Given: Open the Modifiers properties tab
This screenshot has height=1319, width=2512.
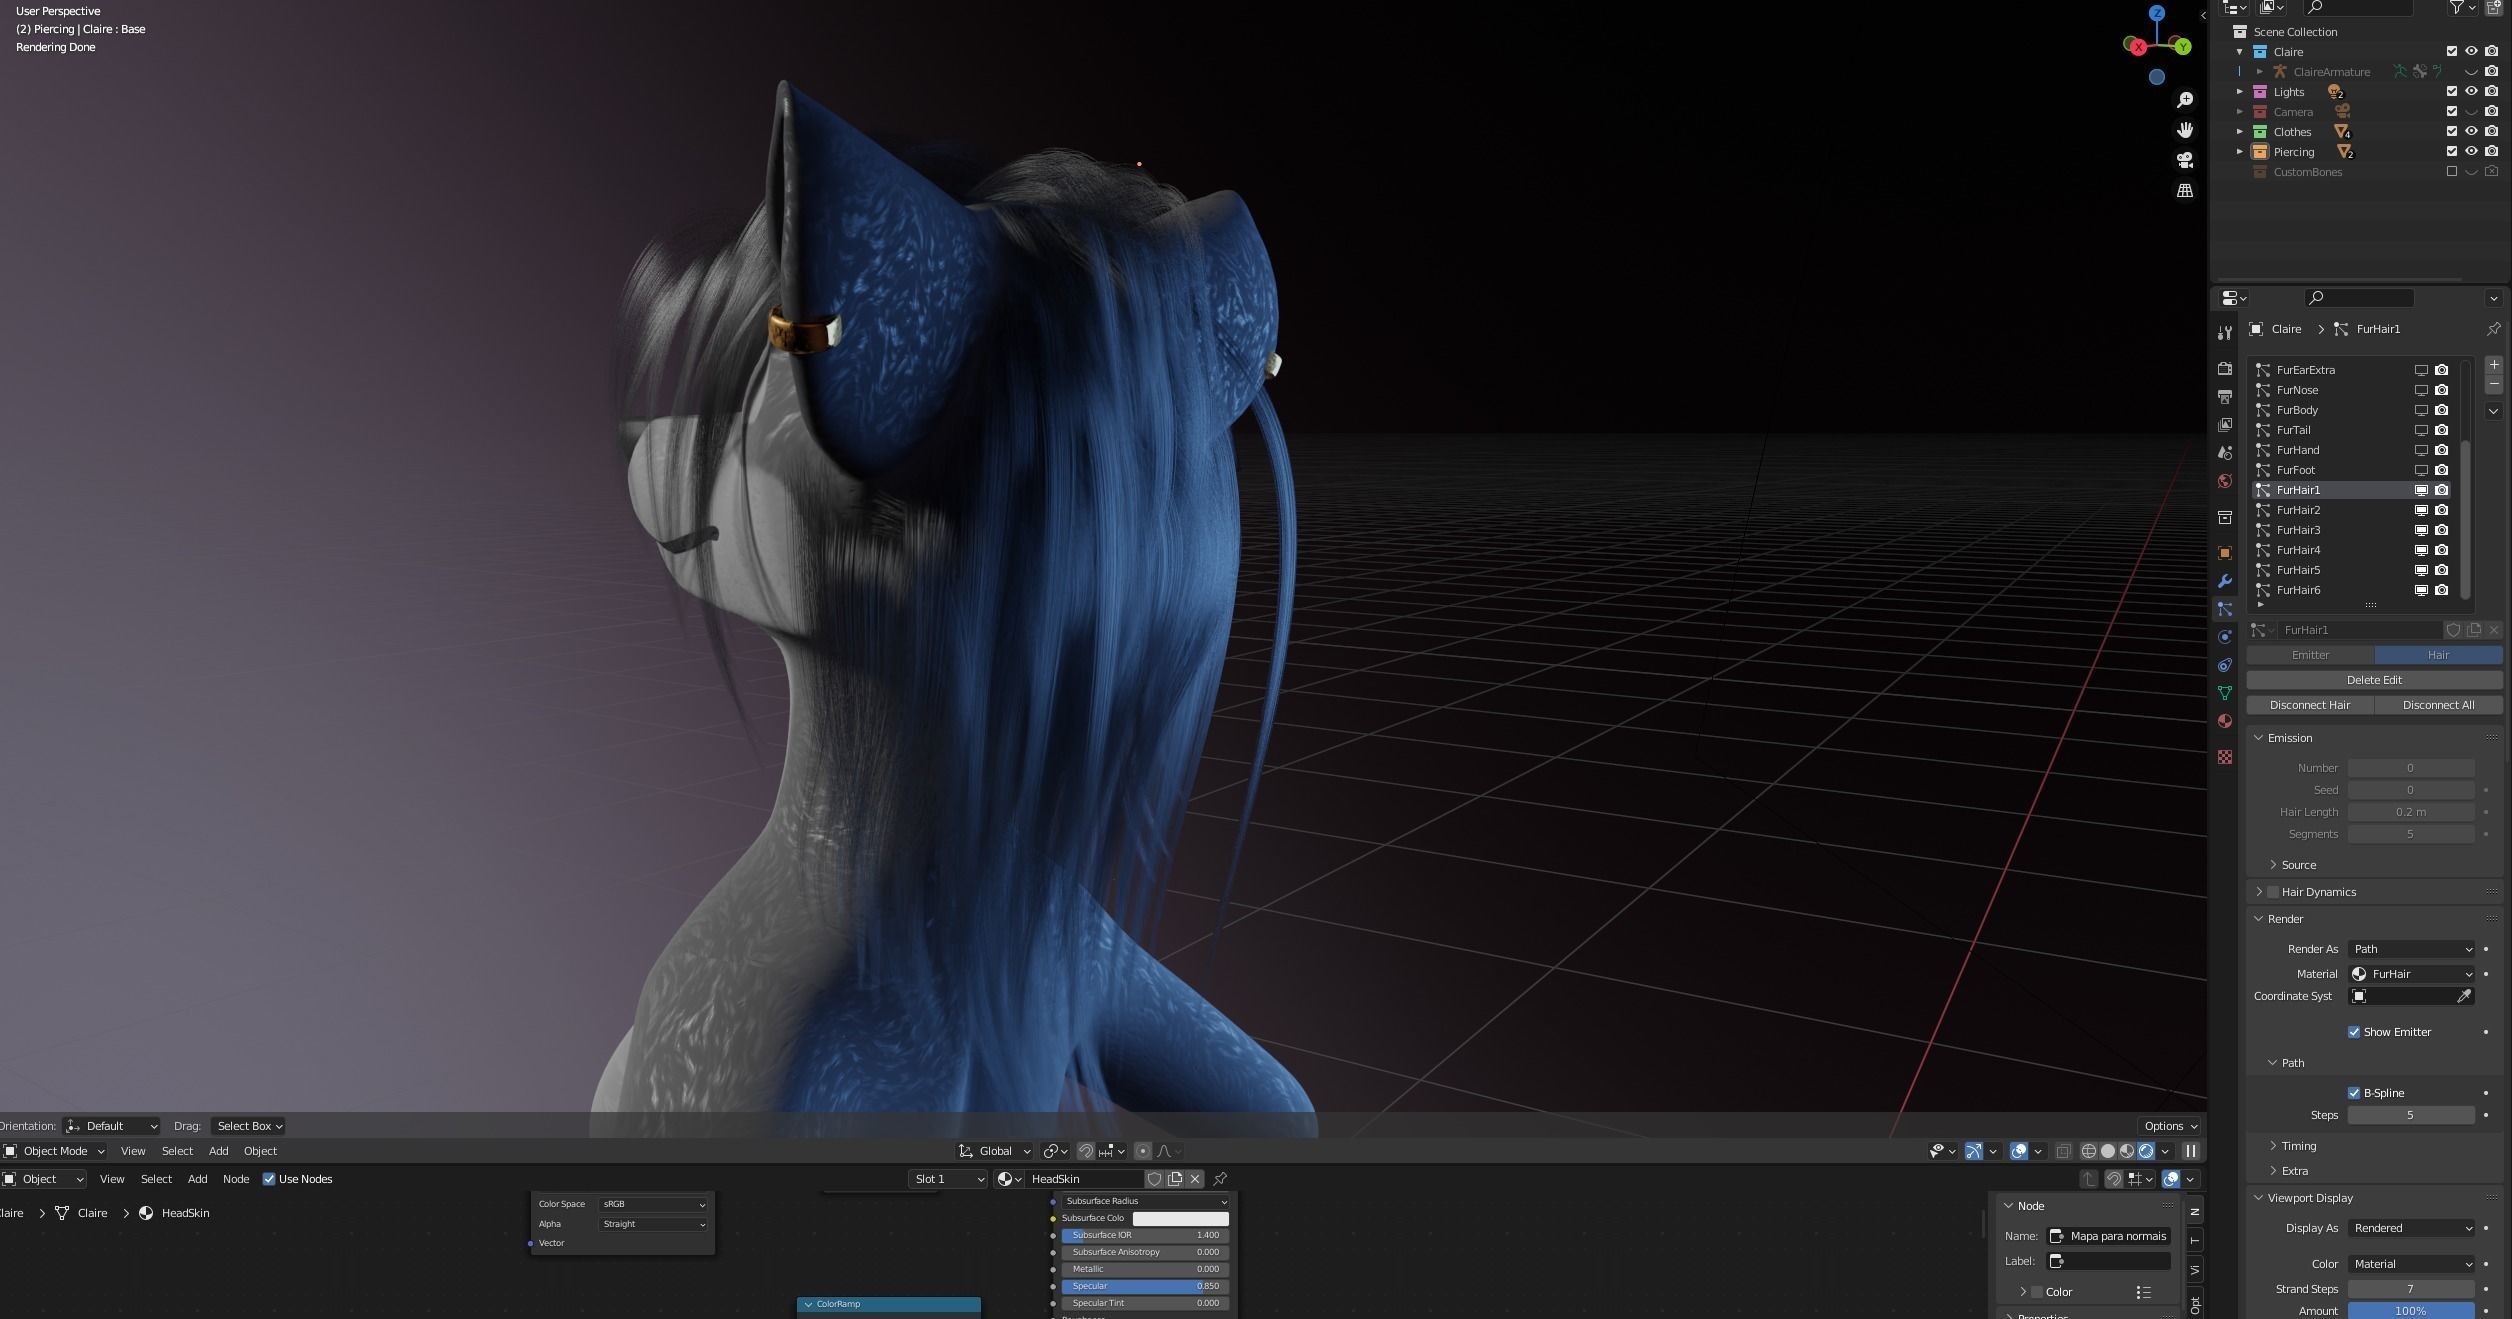Looking at the screenshot, I should coord(2224,581).
